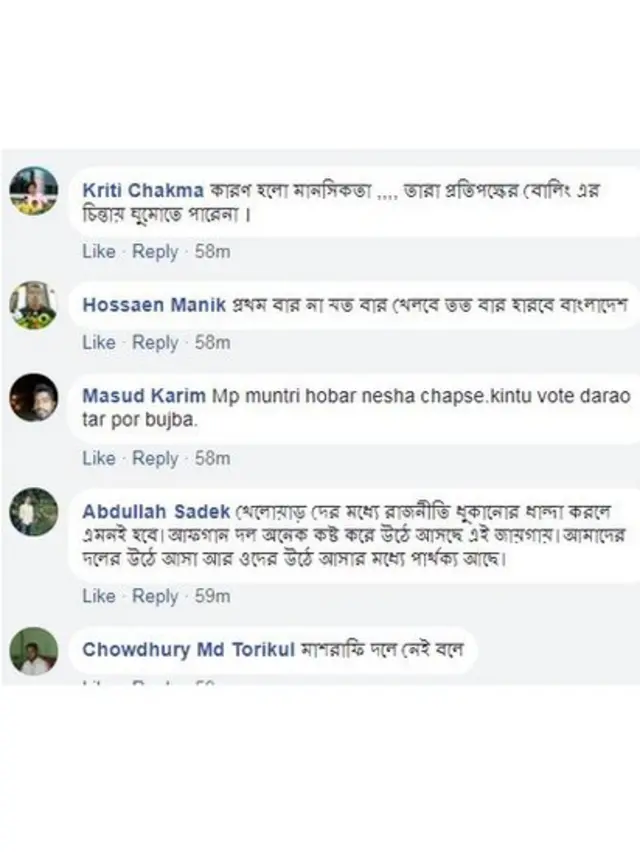The width and height of the screenshot is (640, 852).
Task: Like Kriti Chakma's comment
Action: [98, 251]
